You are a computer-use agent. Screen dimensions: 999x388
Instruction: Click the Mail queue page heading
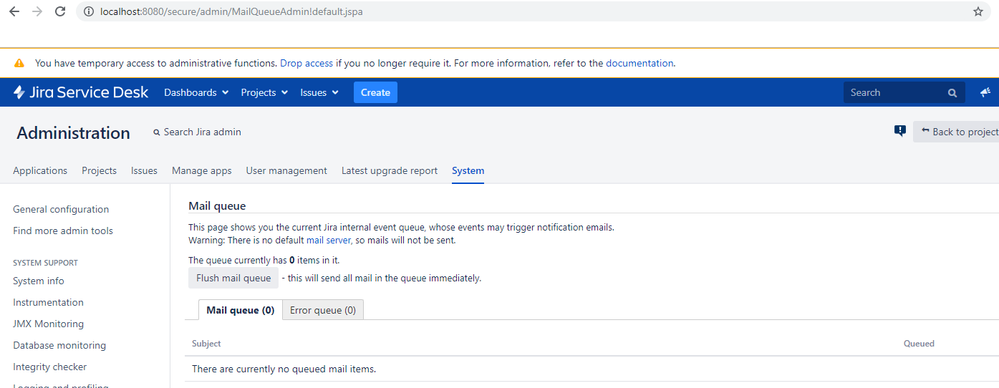[217, 206]
